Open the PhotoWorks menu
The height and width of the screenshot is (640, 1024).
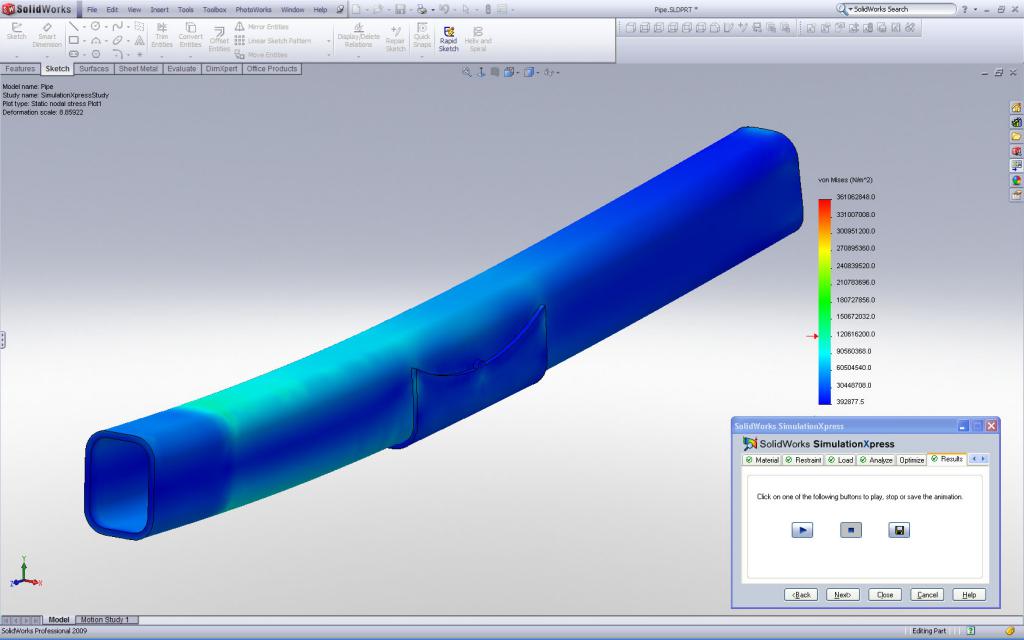coord(253,10)
